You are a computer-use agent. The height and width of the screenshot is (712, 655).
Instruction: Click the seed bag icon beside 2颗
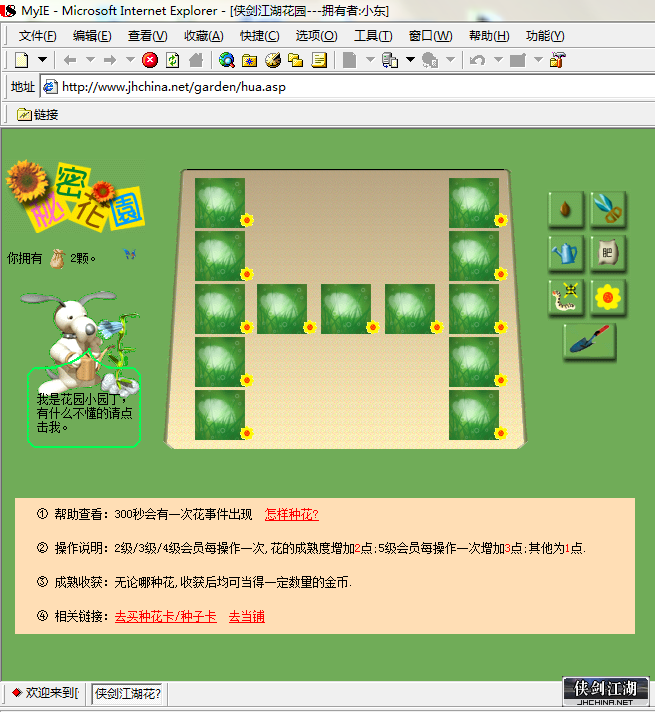click(58, 259)
